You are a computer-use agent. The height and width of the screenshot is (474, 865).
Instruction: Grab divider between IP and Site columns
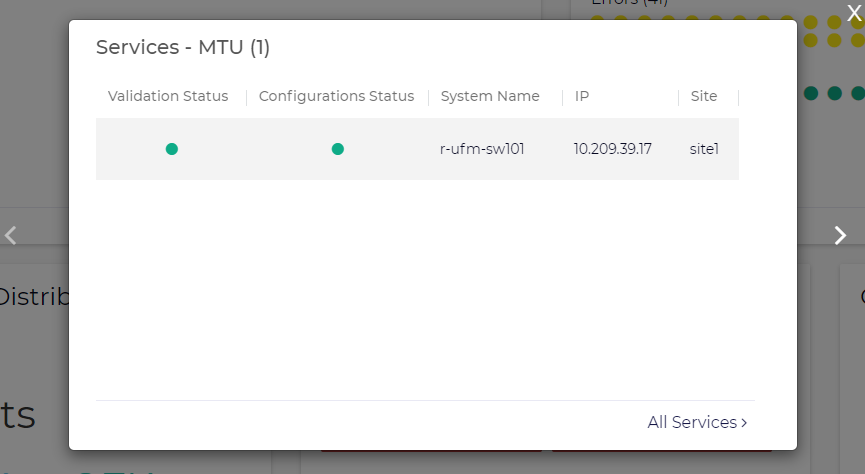[678, 97]
